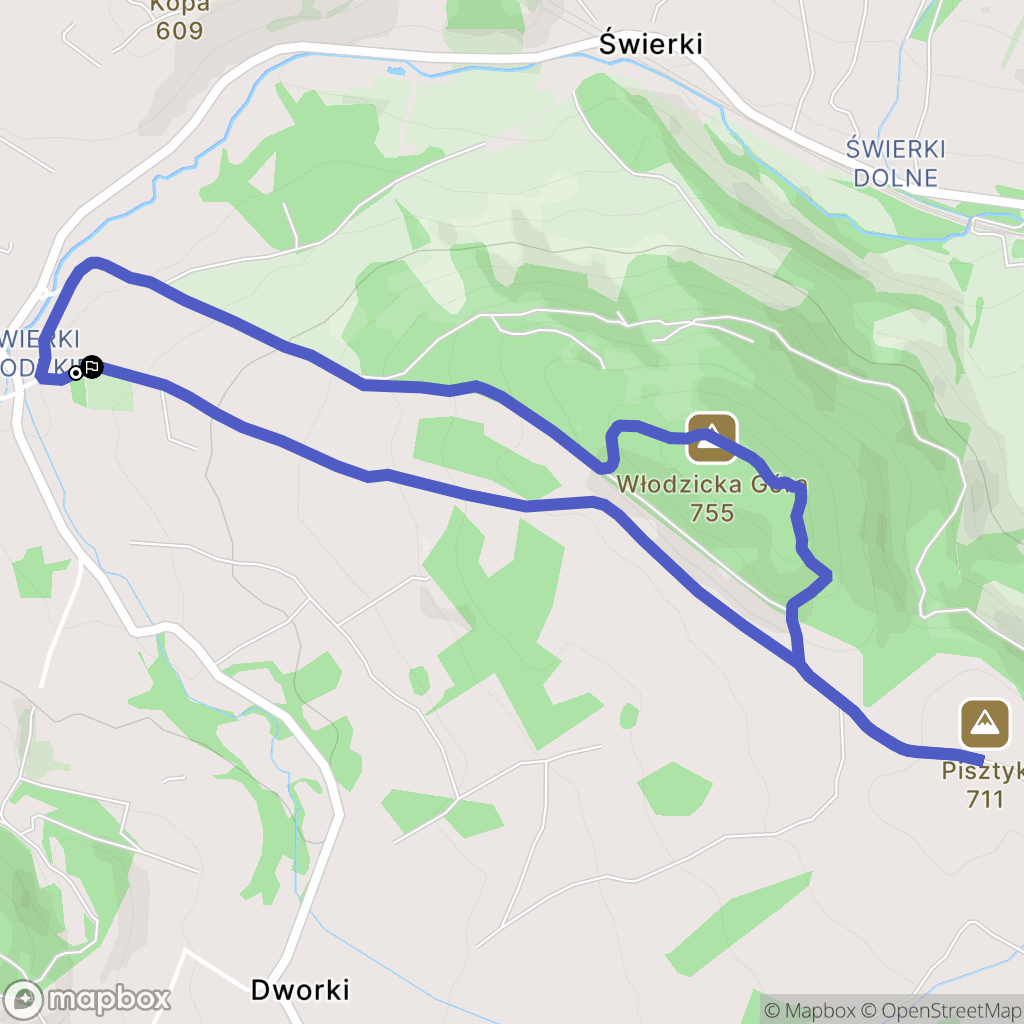The width and height of the screenshot is (1024, 1024).
Task: Open the mapbox wordmark link
Action: (x=109, y=999)
